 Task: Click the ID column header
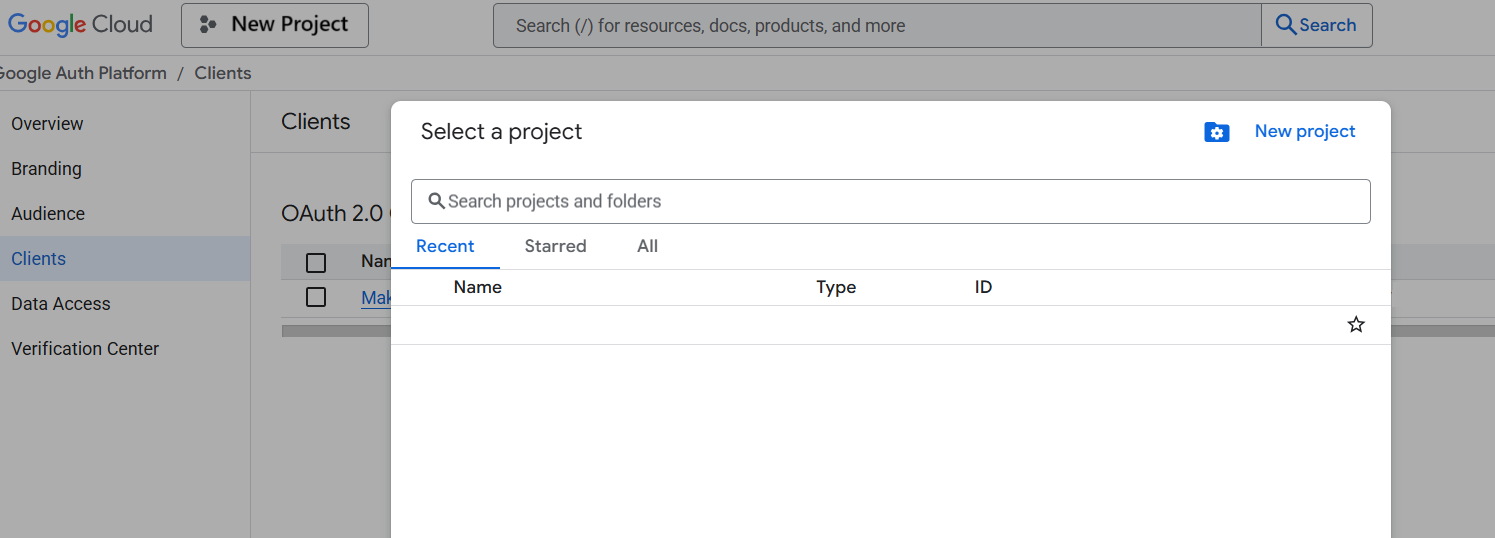983,287
